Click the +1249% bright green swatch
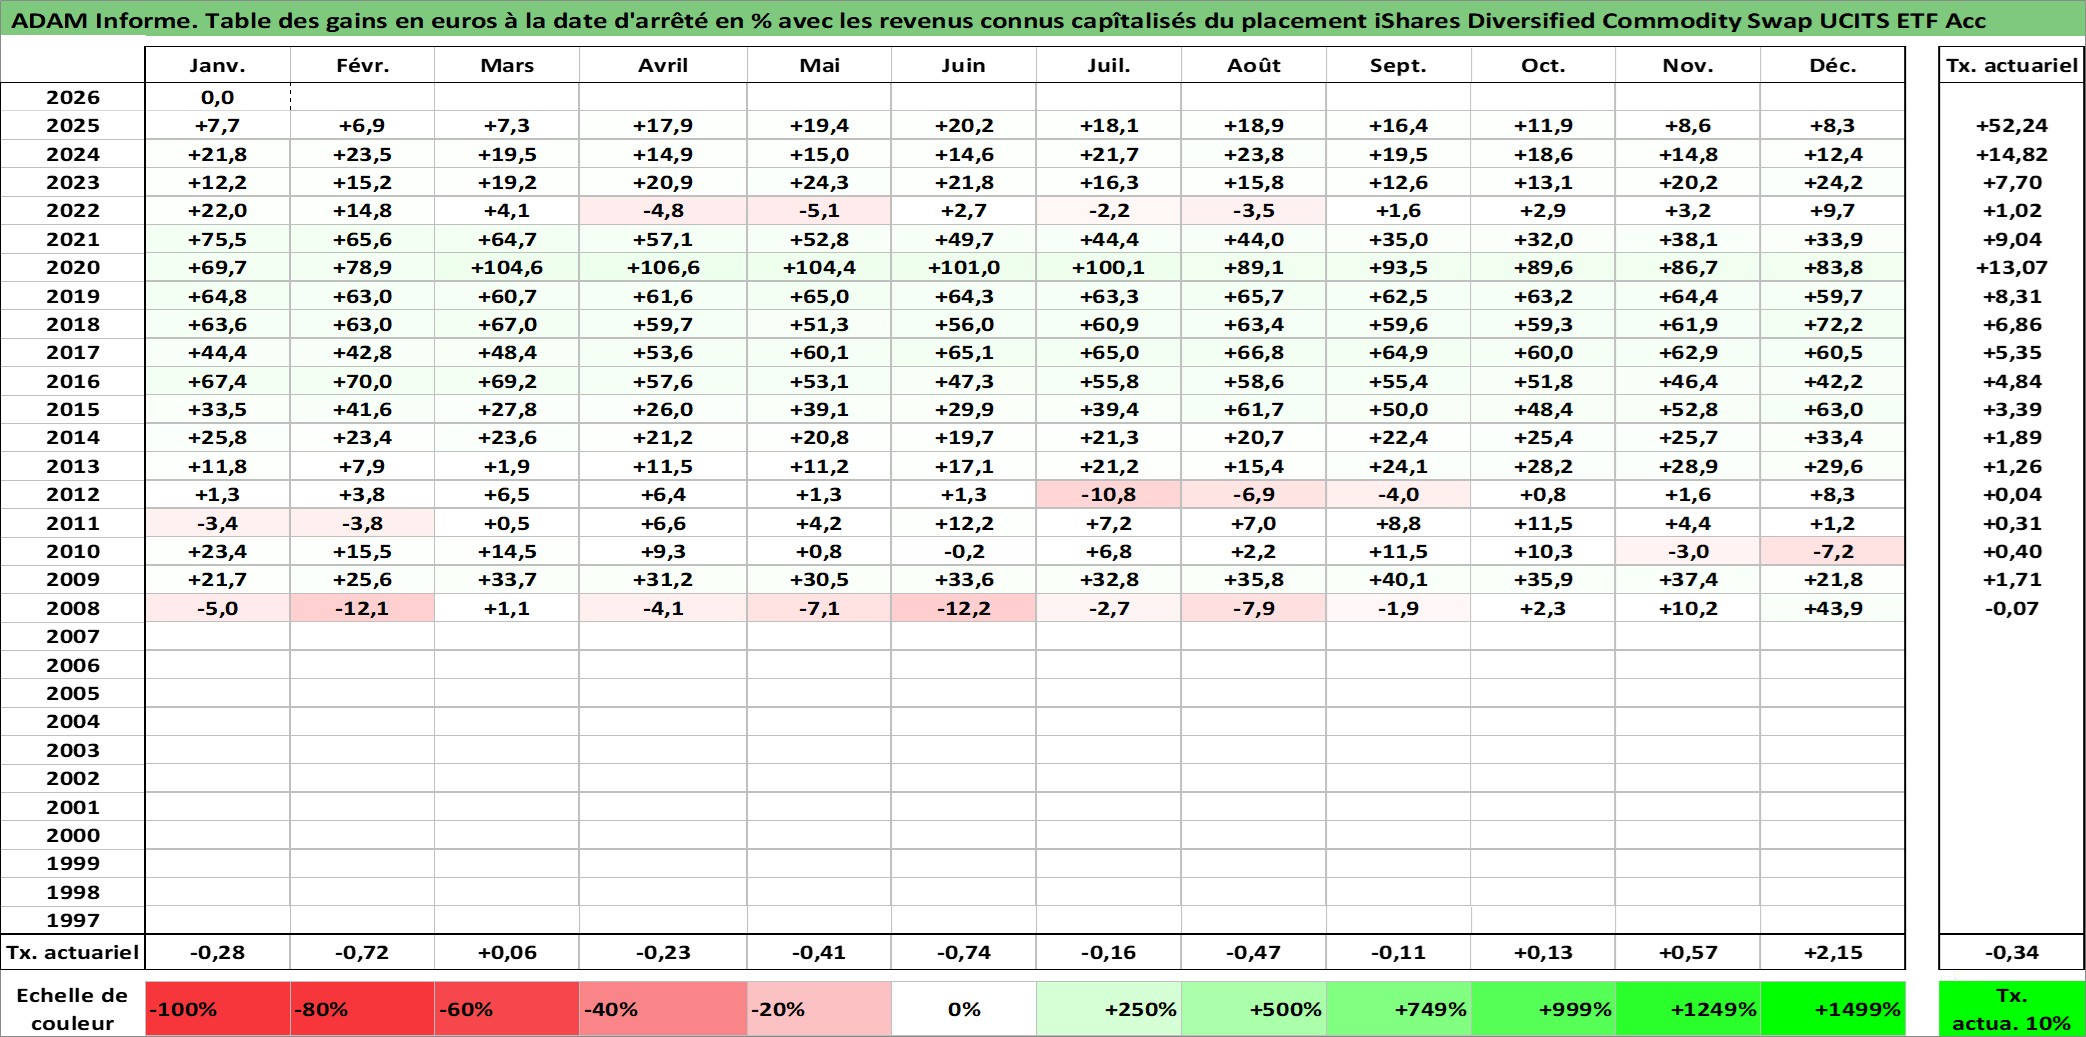Screen dimensions: 2086x1037 (x=1689, y=1009)
